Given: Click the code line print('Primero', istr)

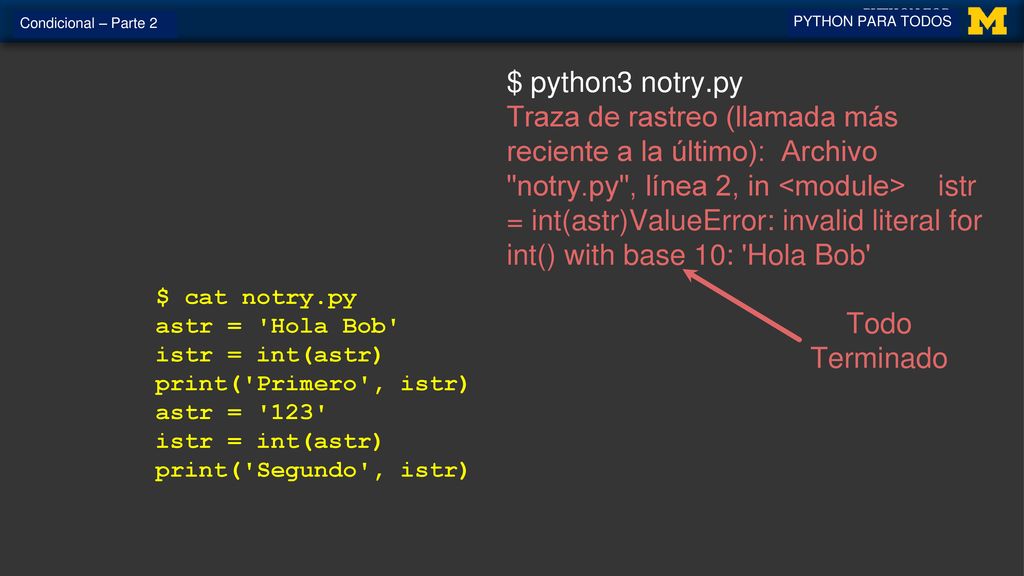Looking at the screenshot, I should 312,384.
